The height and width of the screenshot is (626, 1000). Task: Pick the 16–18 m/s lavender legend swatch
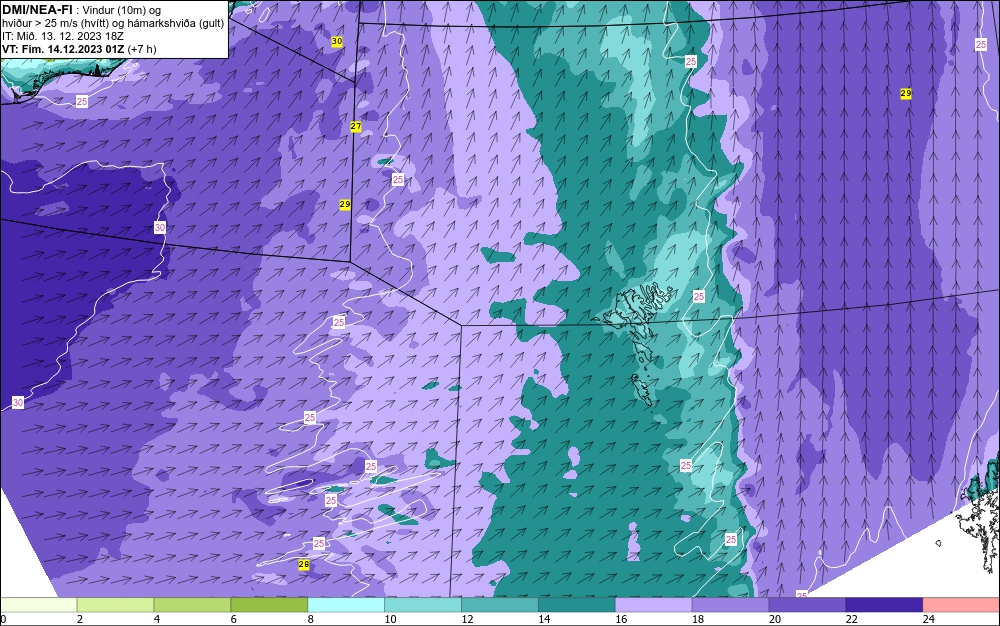point(653,604)
